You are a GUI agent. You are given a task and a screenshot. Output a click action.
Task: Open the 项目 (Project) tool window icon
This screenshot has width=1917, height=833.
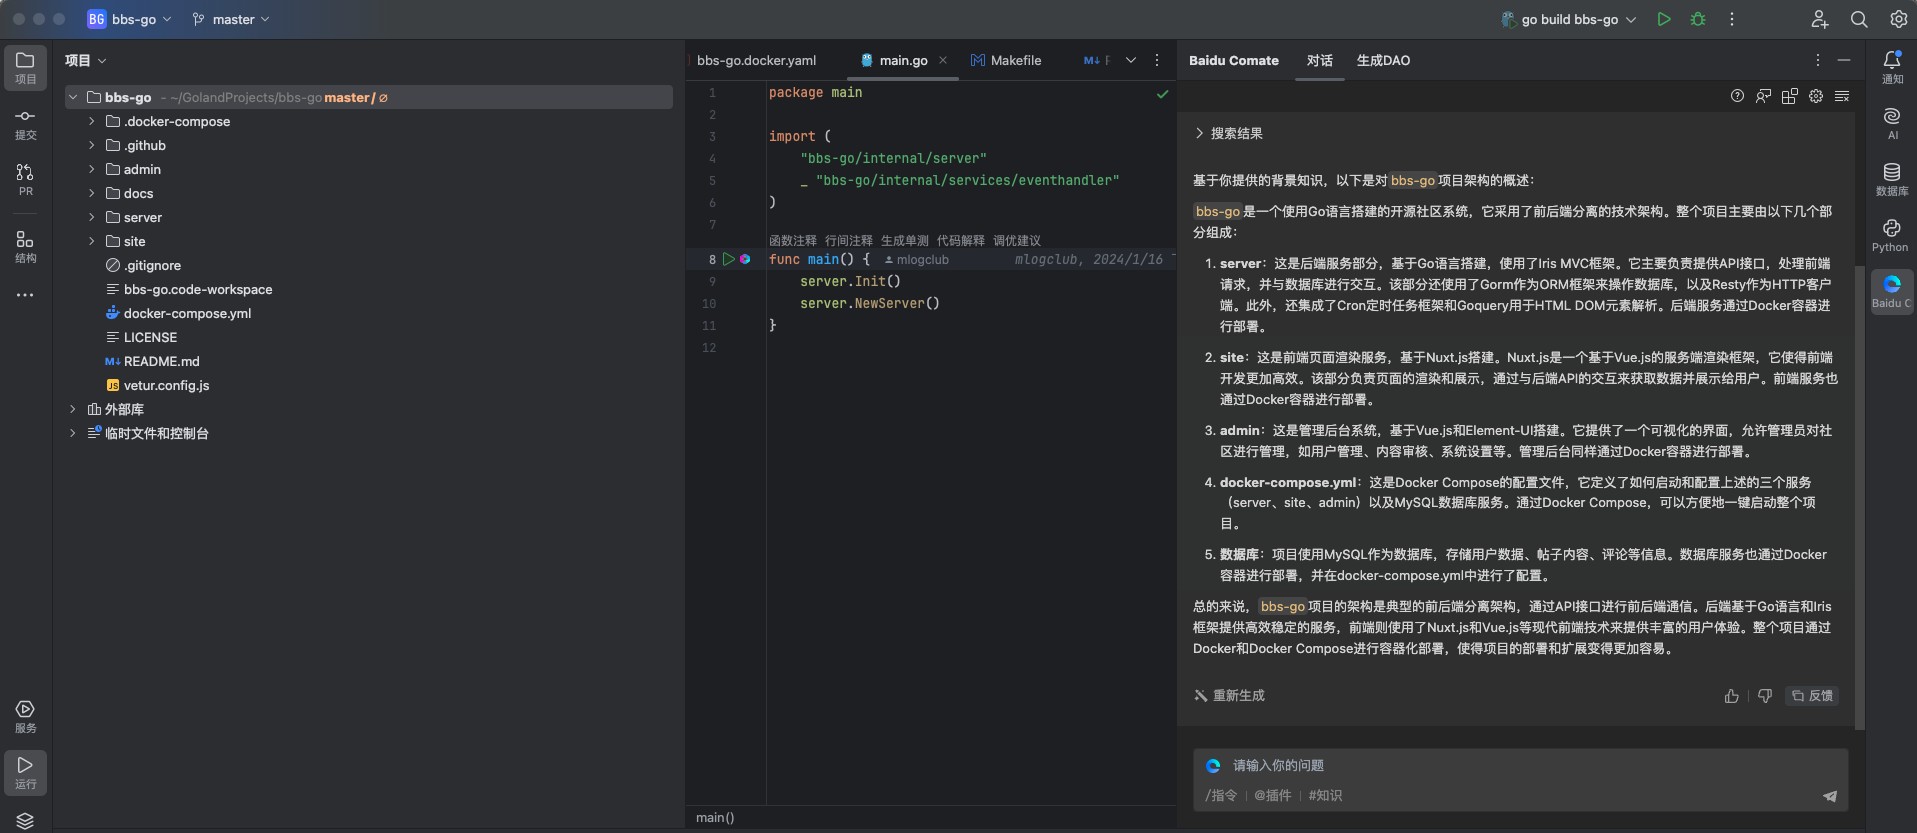(x=25, y=68)
